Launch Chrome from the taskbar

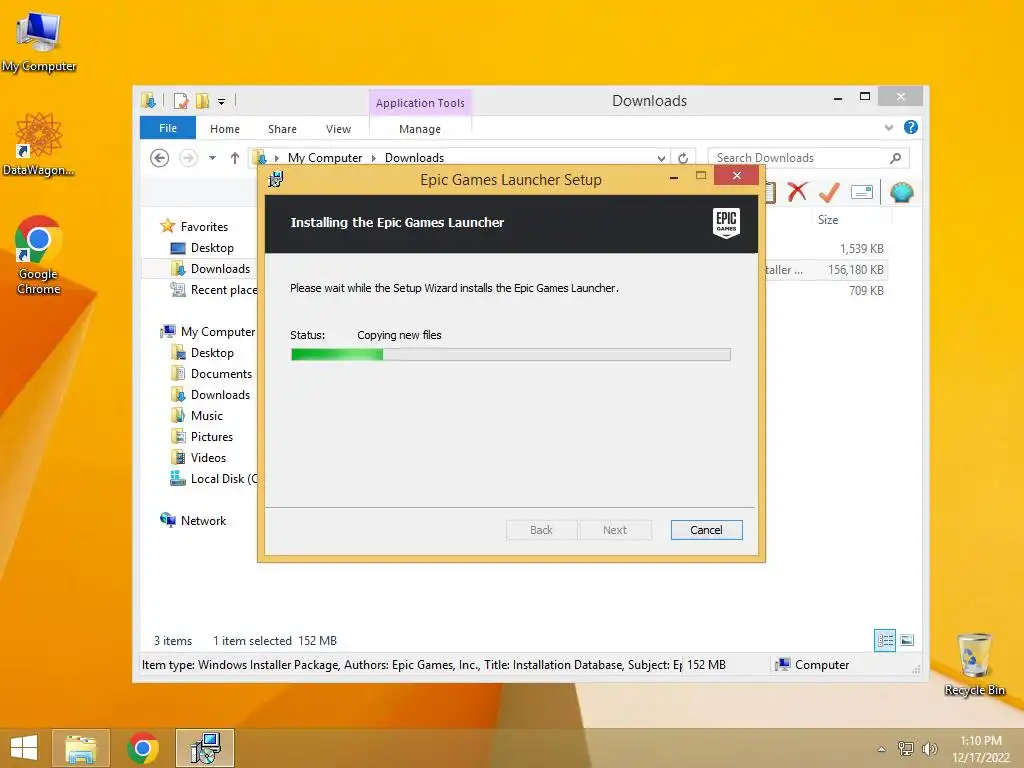(x=143, y=748)
